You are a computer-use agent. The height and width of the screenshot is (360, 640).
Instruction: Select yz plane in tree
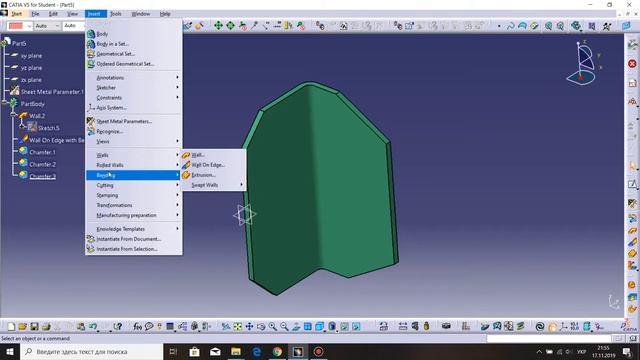(x=31, y=68)
